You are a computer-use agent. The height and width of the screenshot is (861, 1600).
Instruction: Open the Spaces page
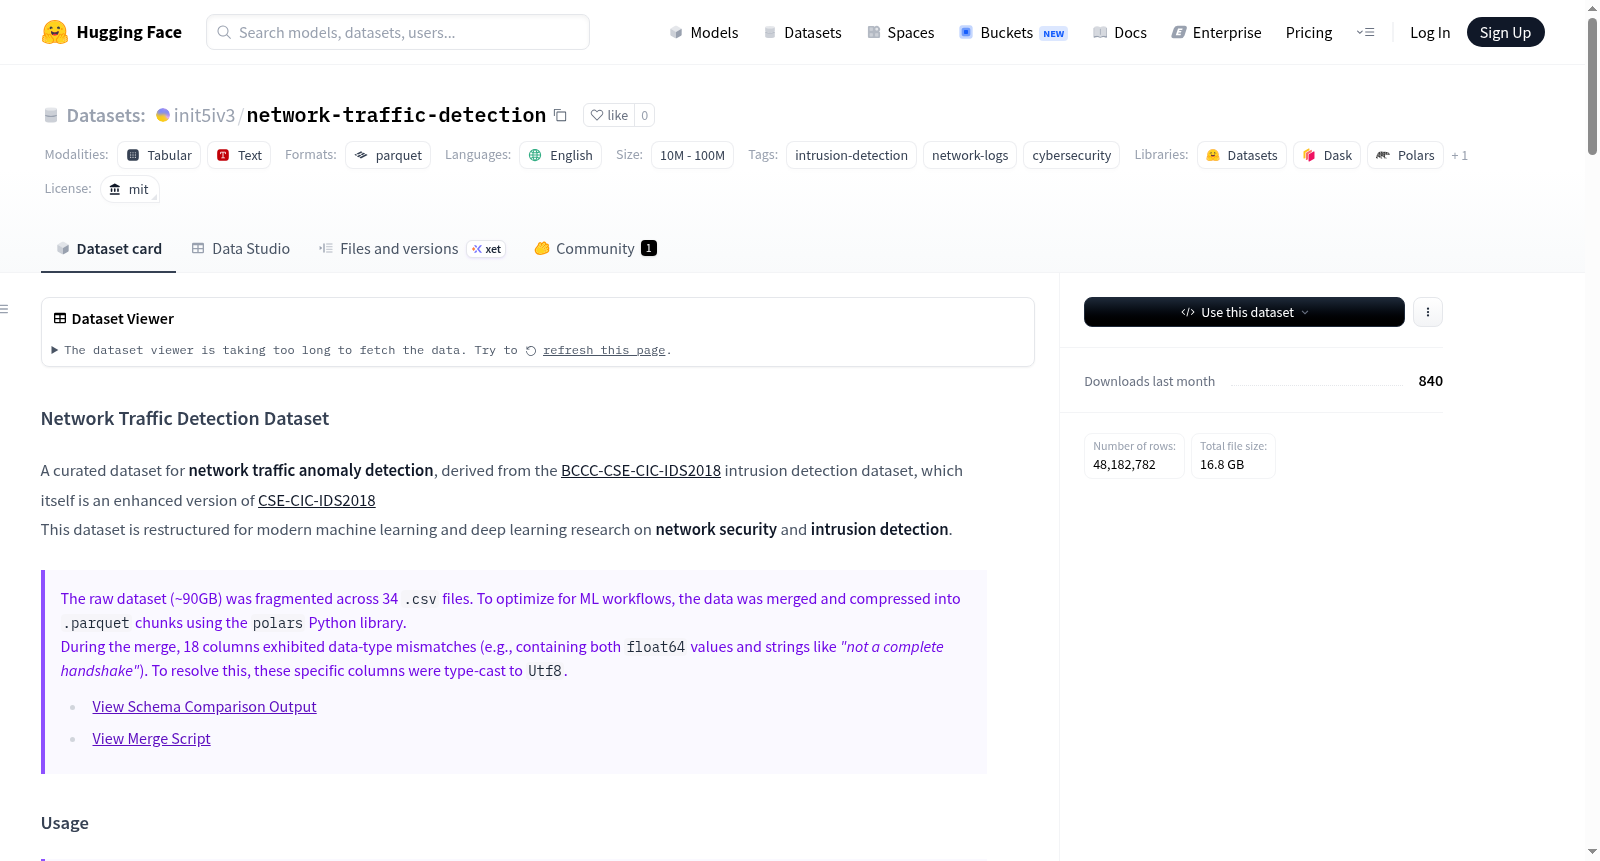[900, 32]
